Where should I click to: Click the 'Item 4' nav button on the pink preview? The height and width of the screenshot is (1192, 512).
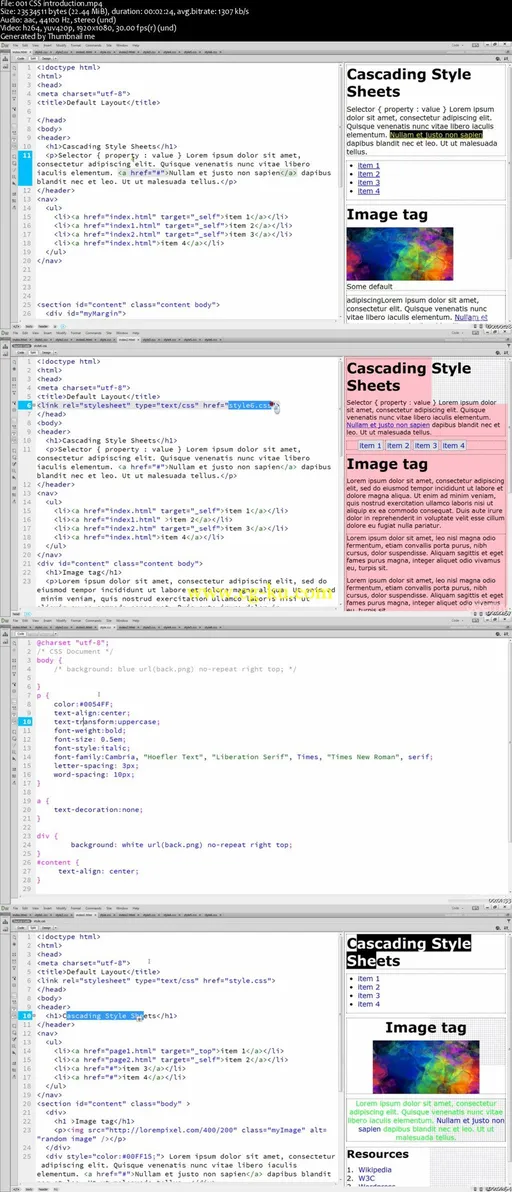(454, 445)
